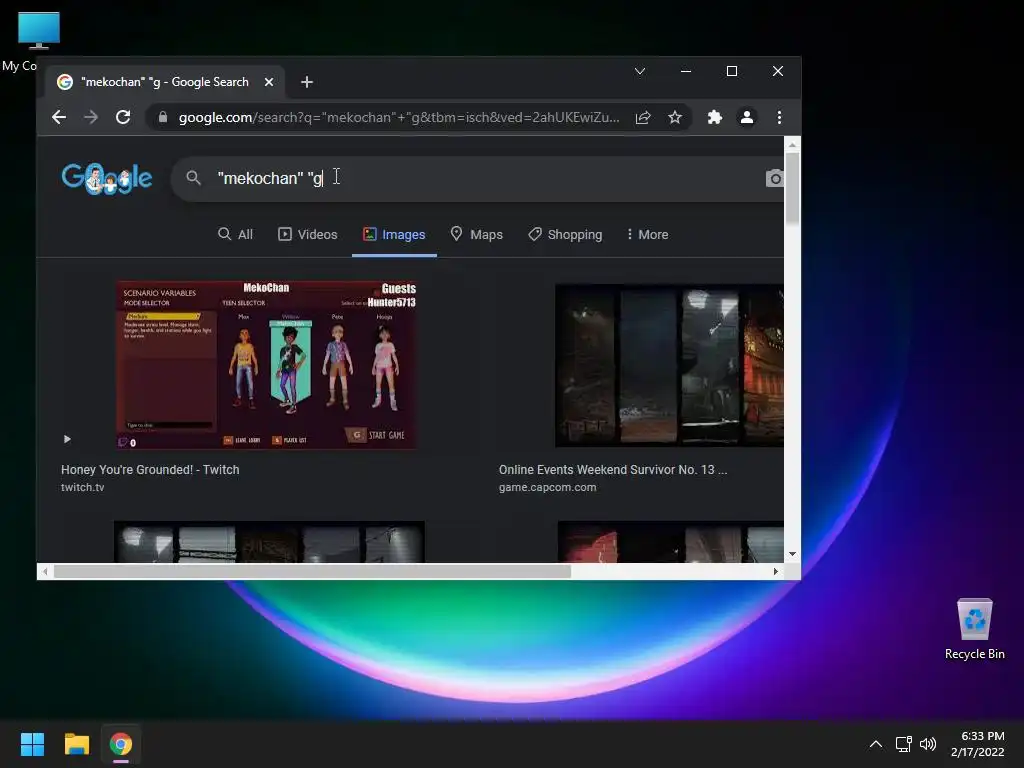
Task: Show hidden system tray icons
Action: click(876, 744)
